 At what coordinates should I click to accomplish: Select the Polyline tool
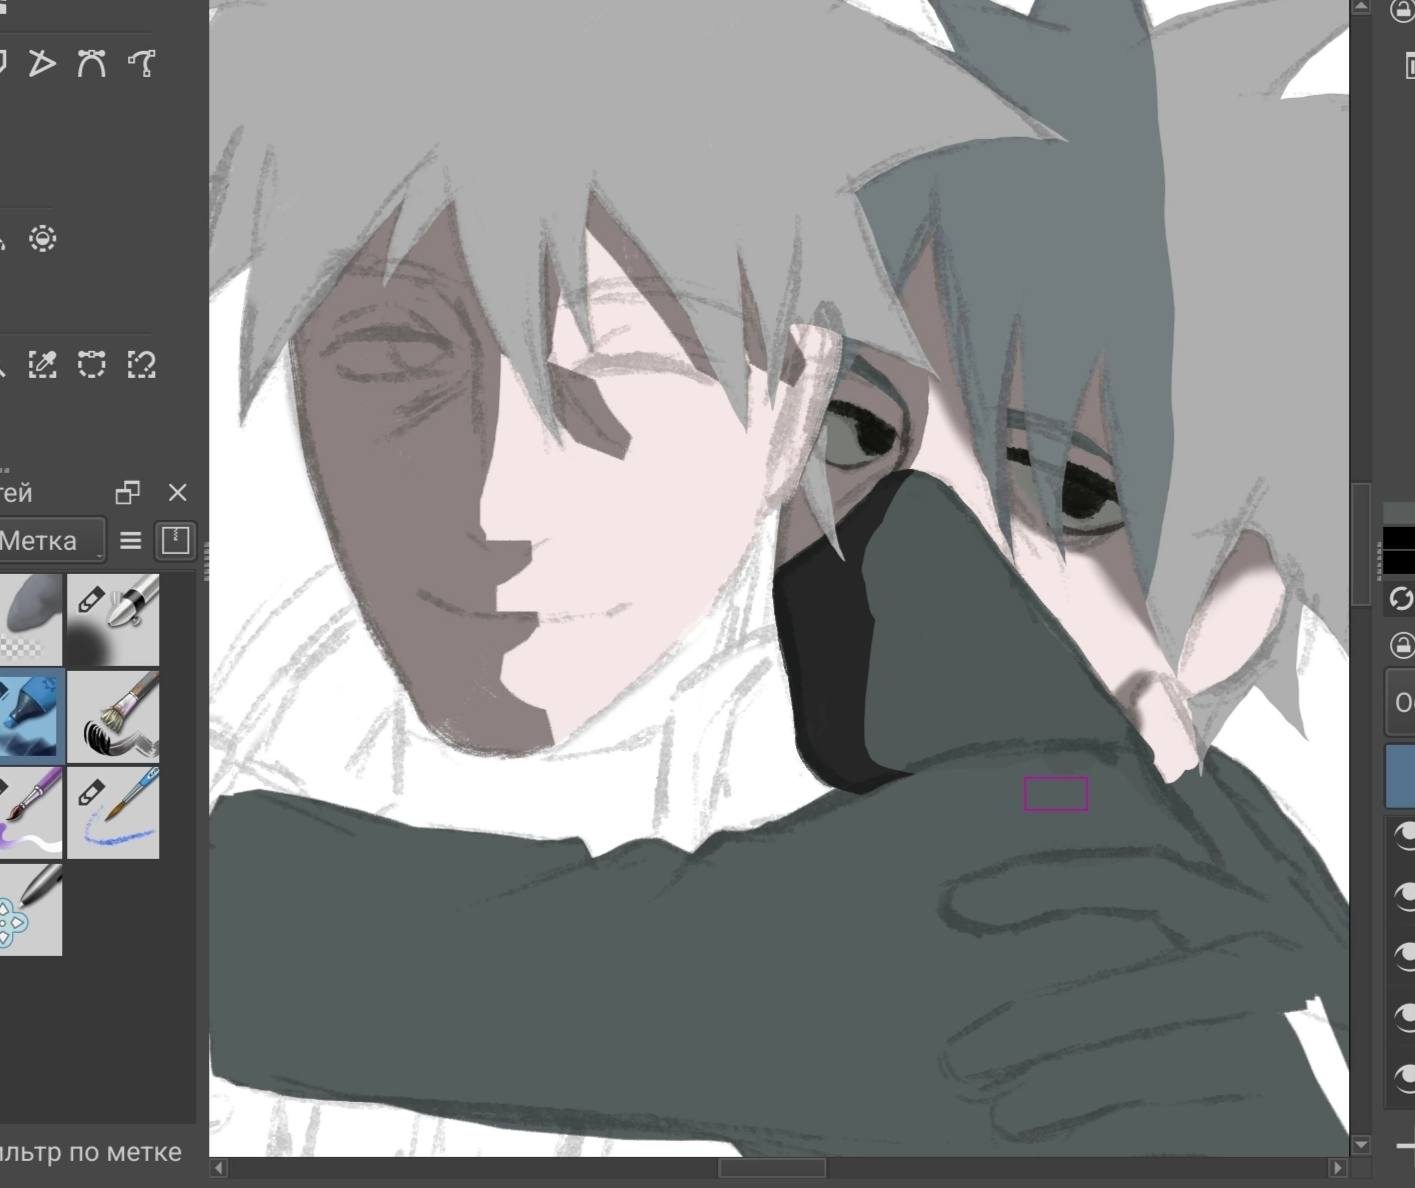pyautogui.click(x=41, y=63)
